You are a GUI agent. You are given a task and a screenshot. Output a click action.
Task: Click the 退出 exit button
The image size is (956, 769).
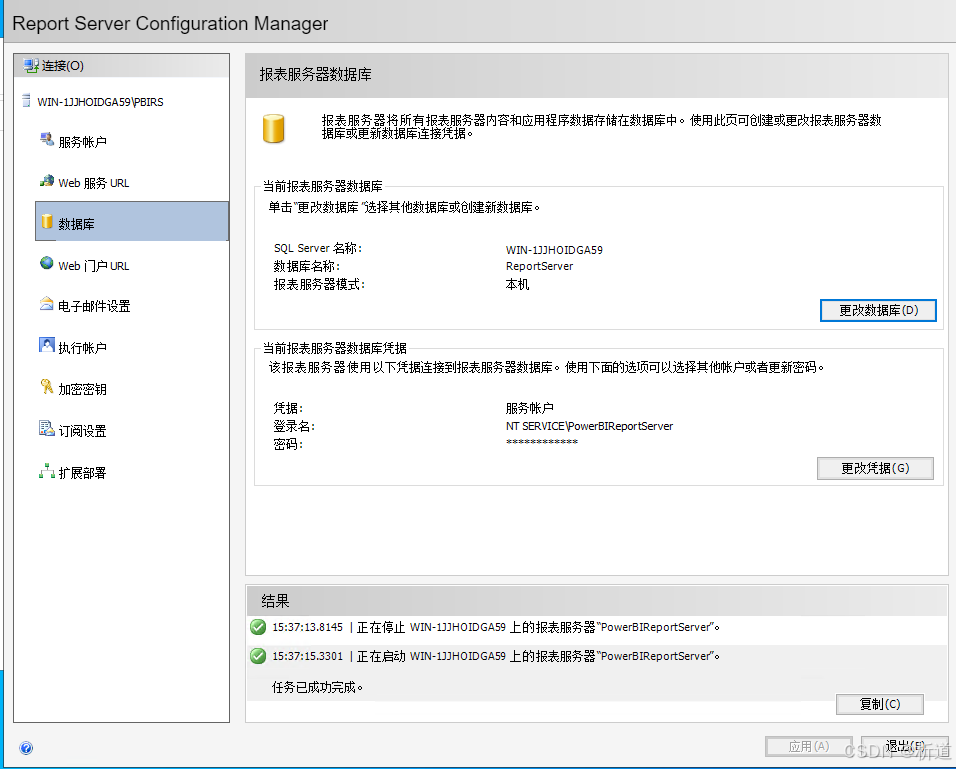coord(903,747)
